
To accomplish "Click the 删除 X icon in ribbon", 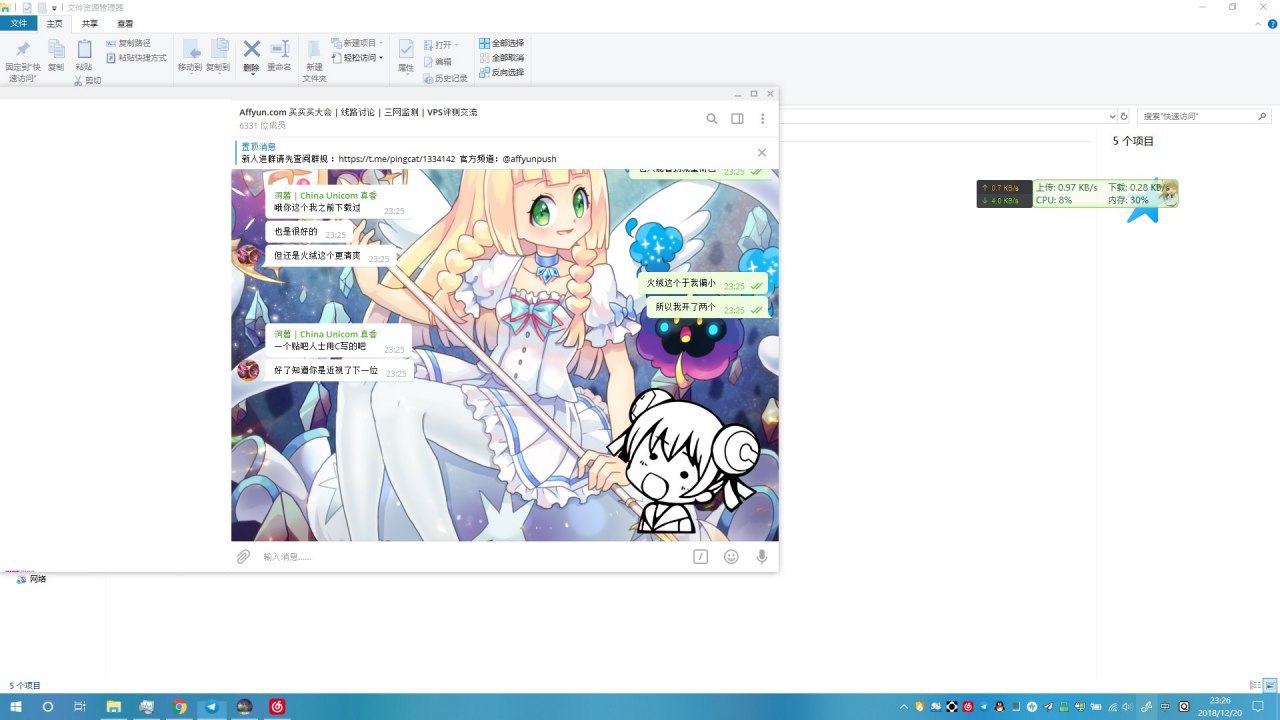I will click(251, 48).
